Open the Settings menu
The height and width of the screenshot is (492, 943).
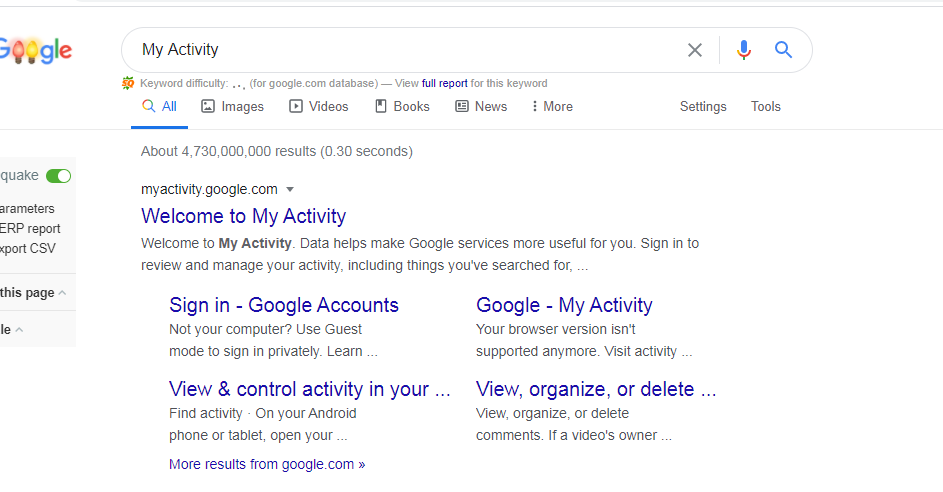703,106
